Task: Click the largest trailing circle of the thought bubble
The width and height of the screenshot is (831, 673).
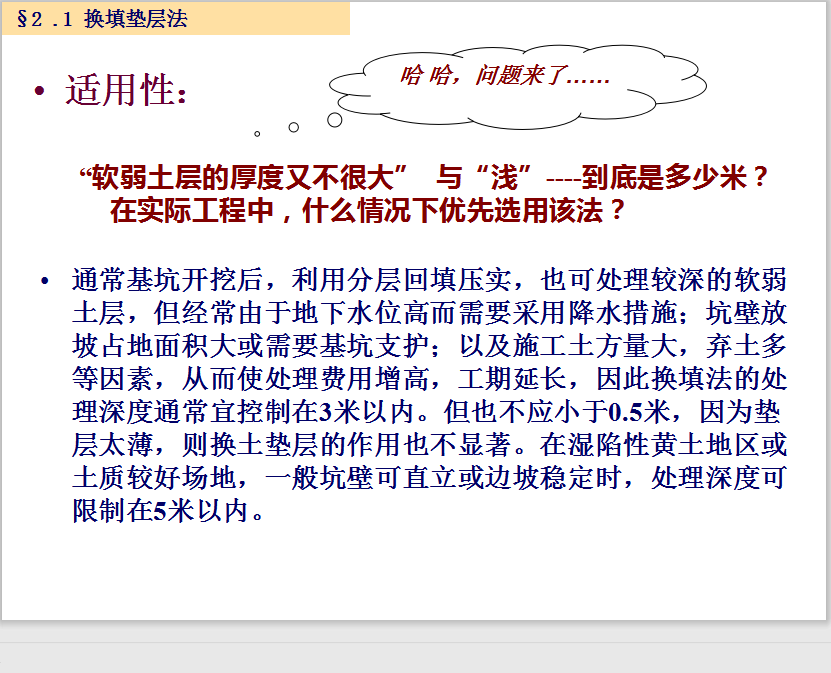Action: pos(334,119)
